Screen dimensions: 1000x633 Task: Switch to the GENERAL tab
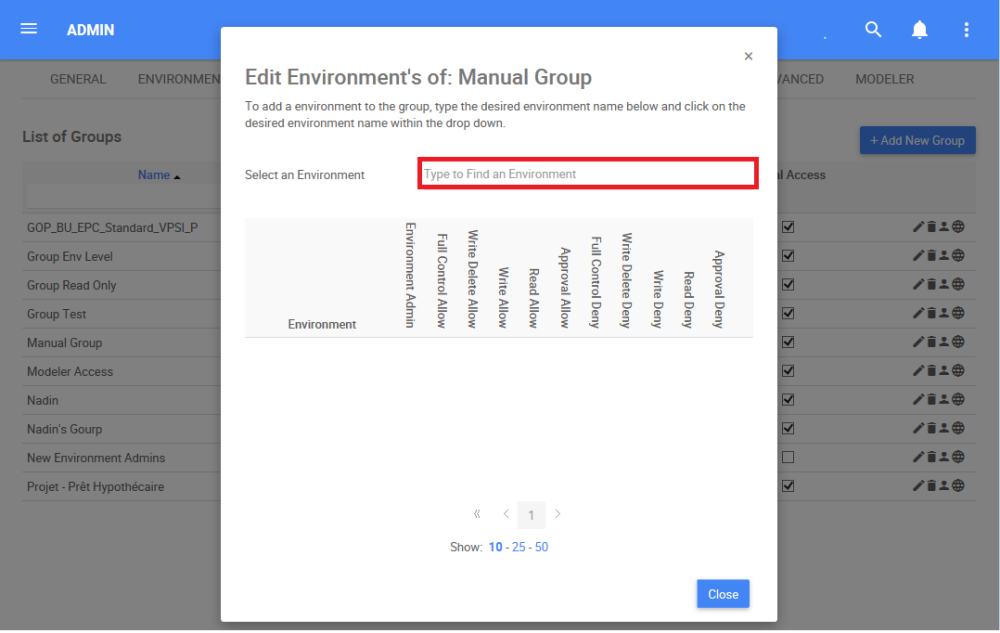coord(78,79)
